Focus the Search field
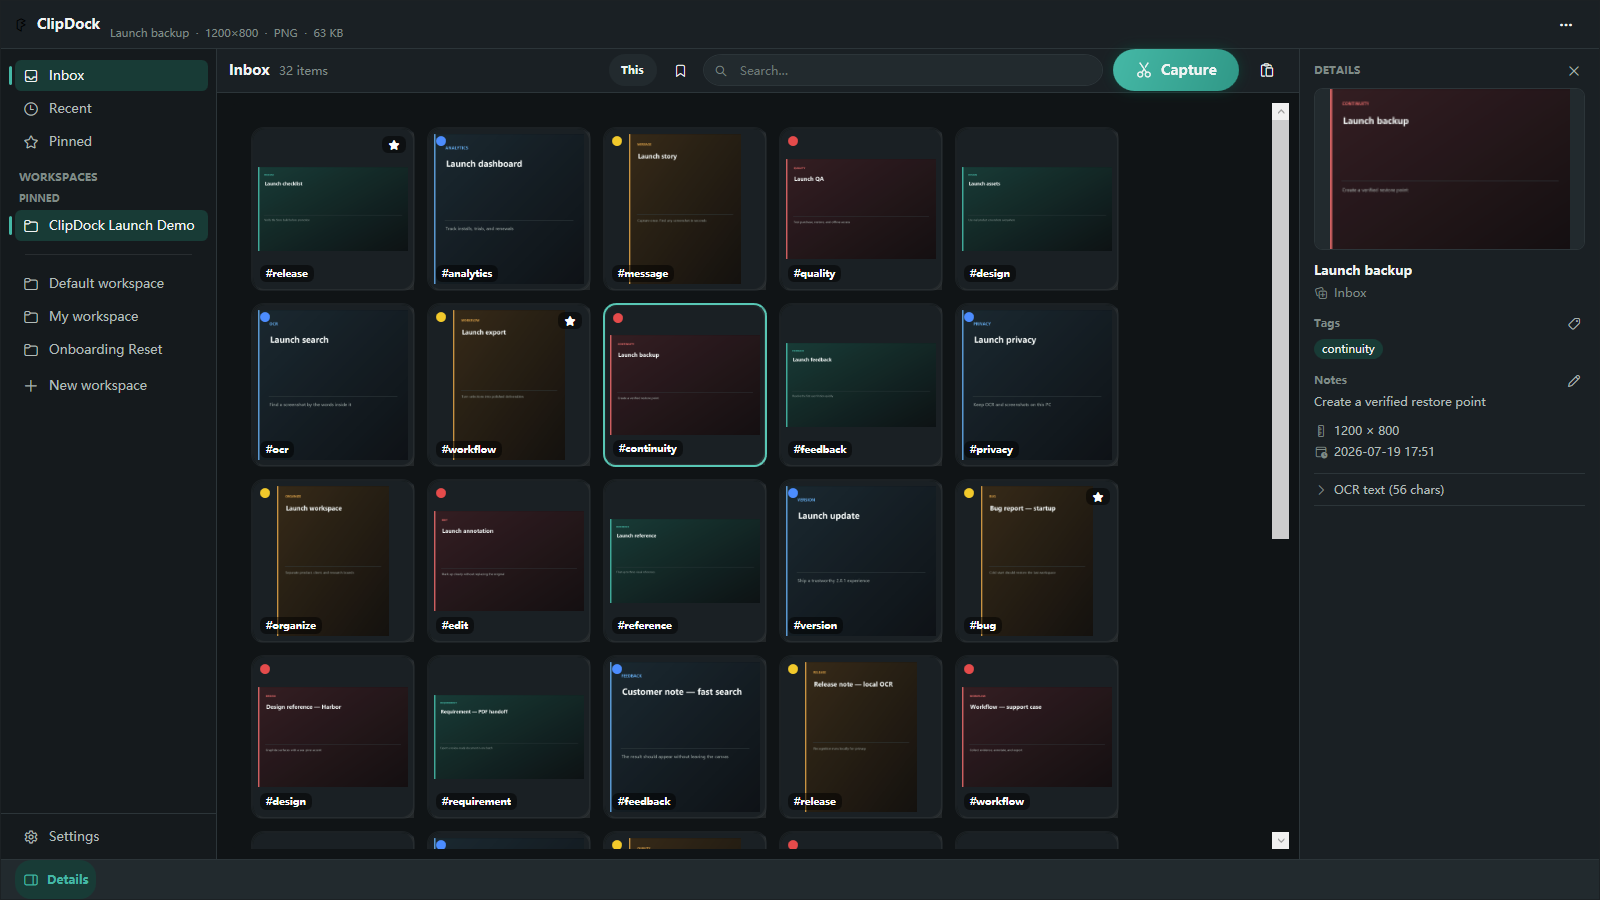Viewport: 1600px width, 900px height. tap(902, 70)
